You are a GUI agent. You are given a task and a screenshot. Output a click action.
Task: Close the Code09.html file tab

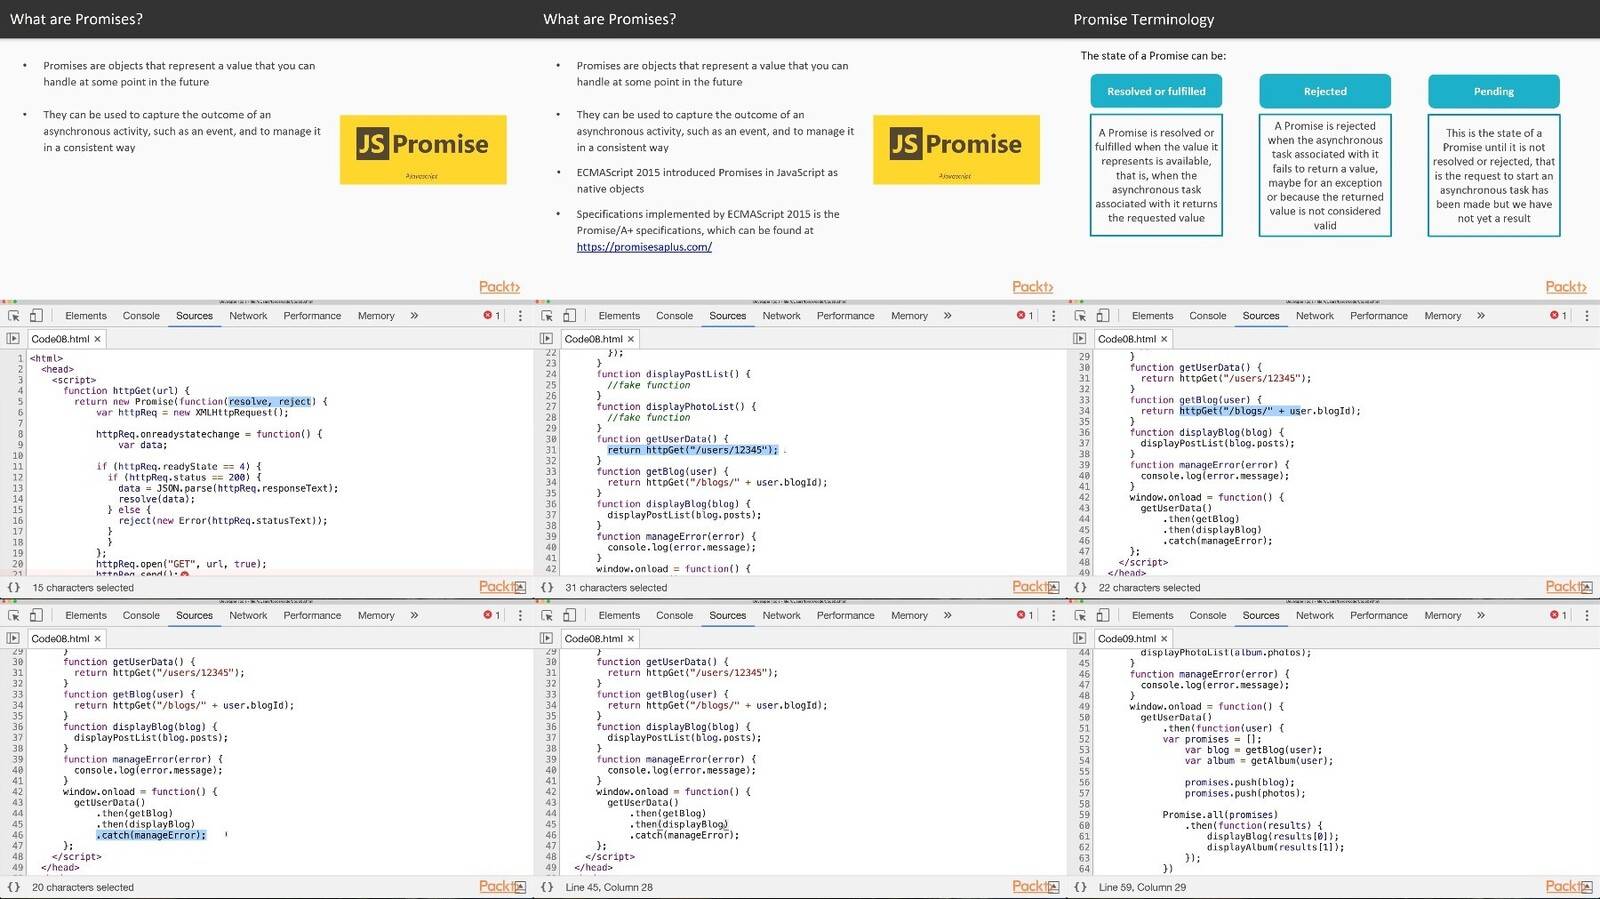pos(1164,638)
